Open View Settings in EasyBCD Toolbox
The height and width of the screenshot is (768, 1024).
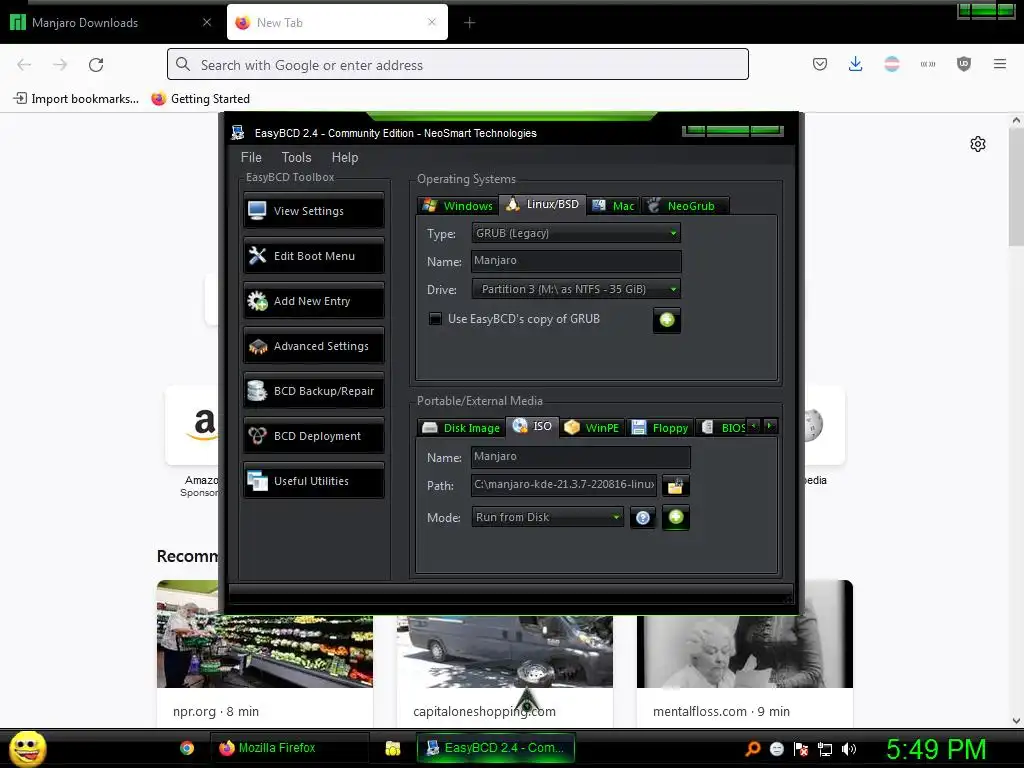pos(313,211)
